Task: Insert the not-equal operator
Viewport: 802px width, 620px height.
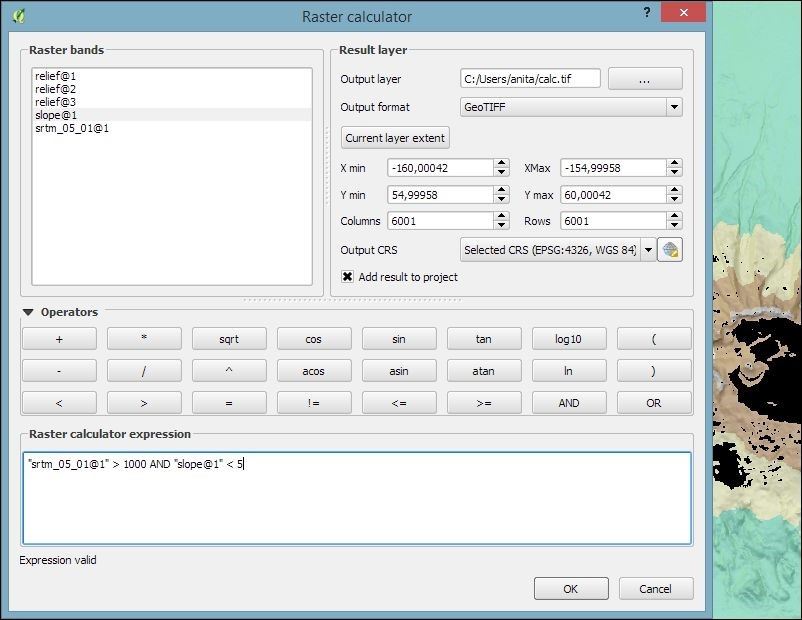Action: (x=314, y=403)
